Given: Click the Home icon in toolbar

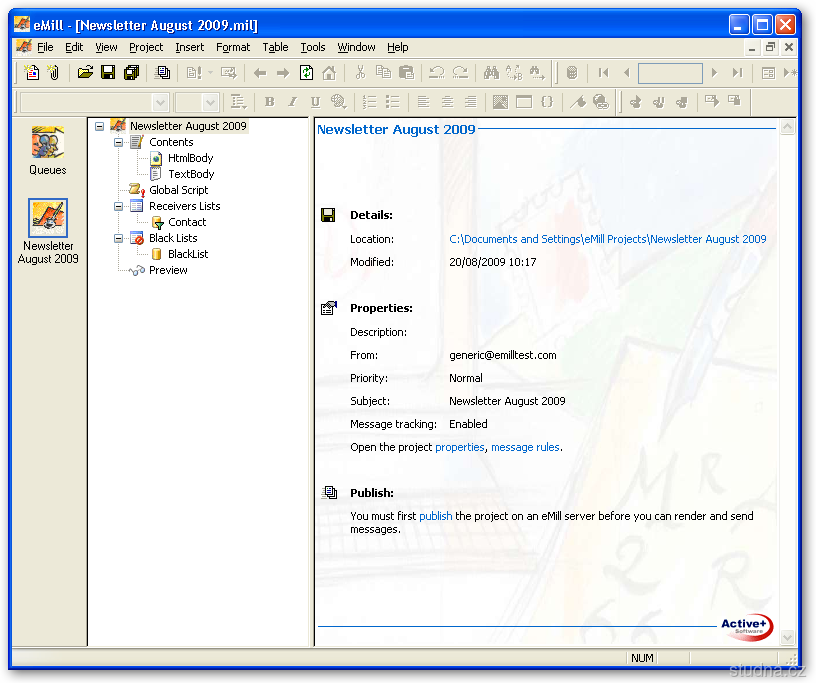Looking at the screenshot, I should click(328, 73).
